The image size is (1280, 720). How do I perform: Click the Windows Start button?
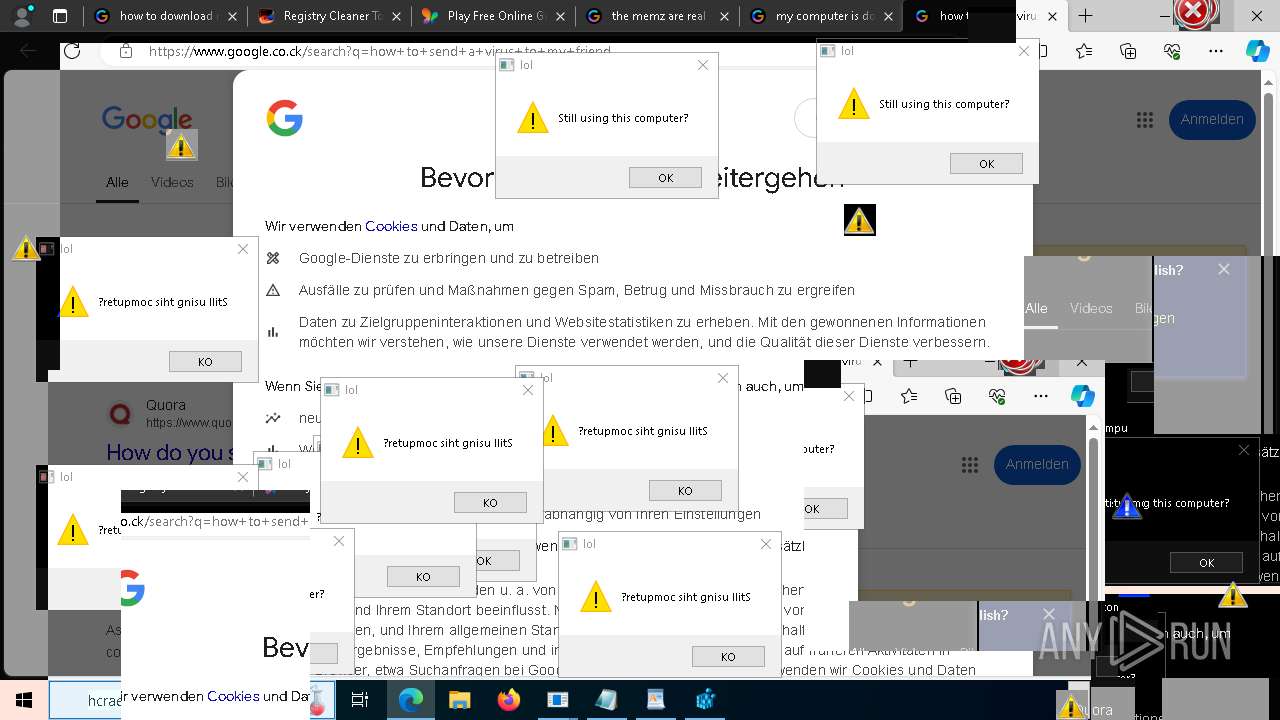point(23,700)
